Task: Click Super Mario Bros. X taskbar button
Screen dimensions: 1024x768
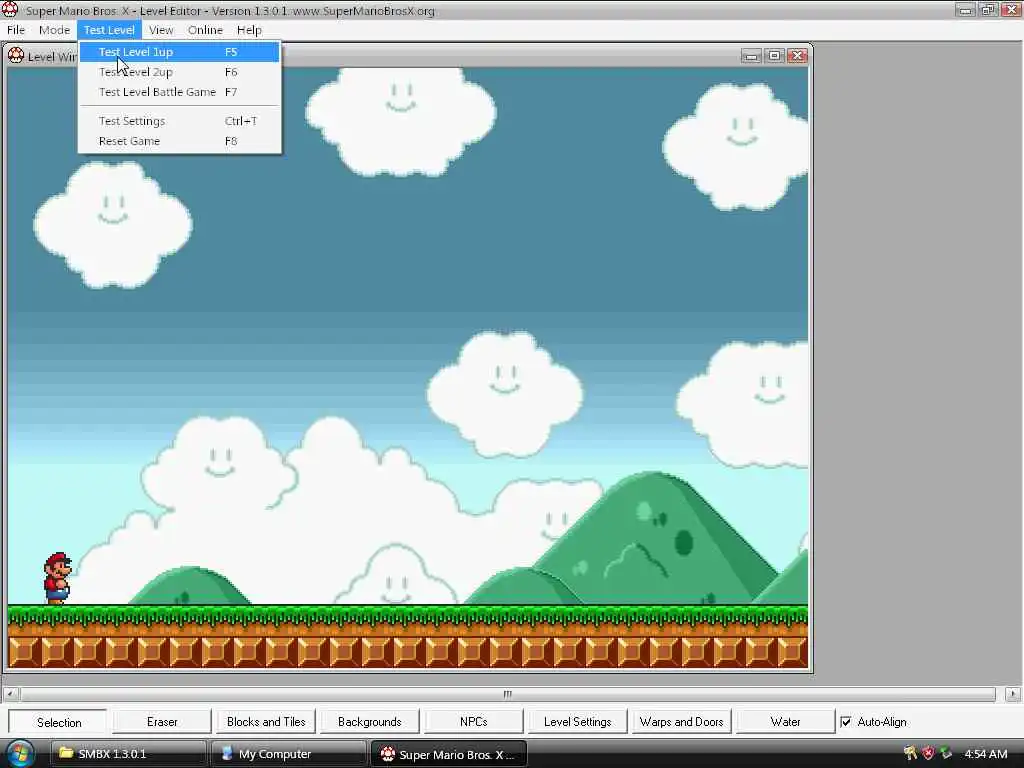Action: 449,754
